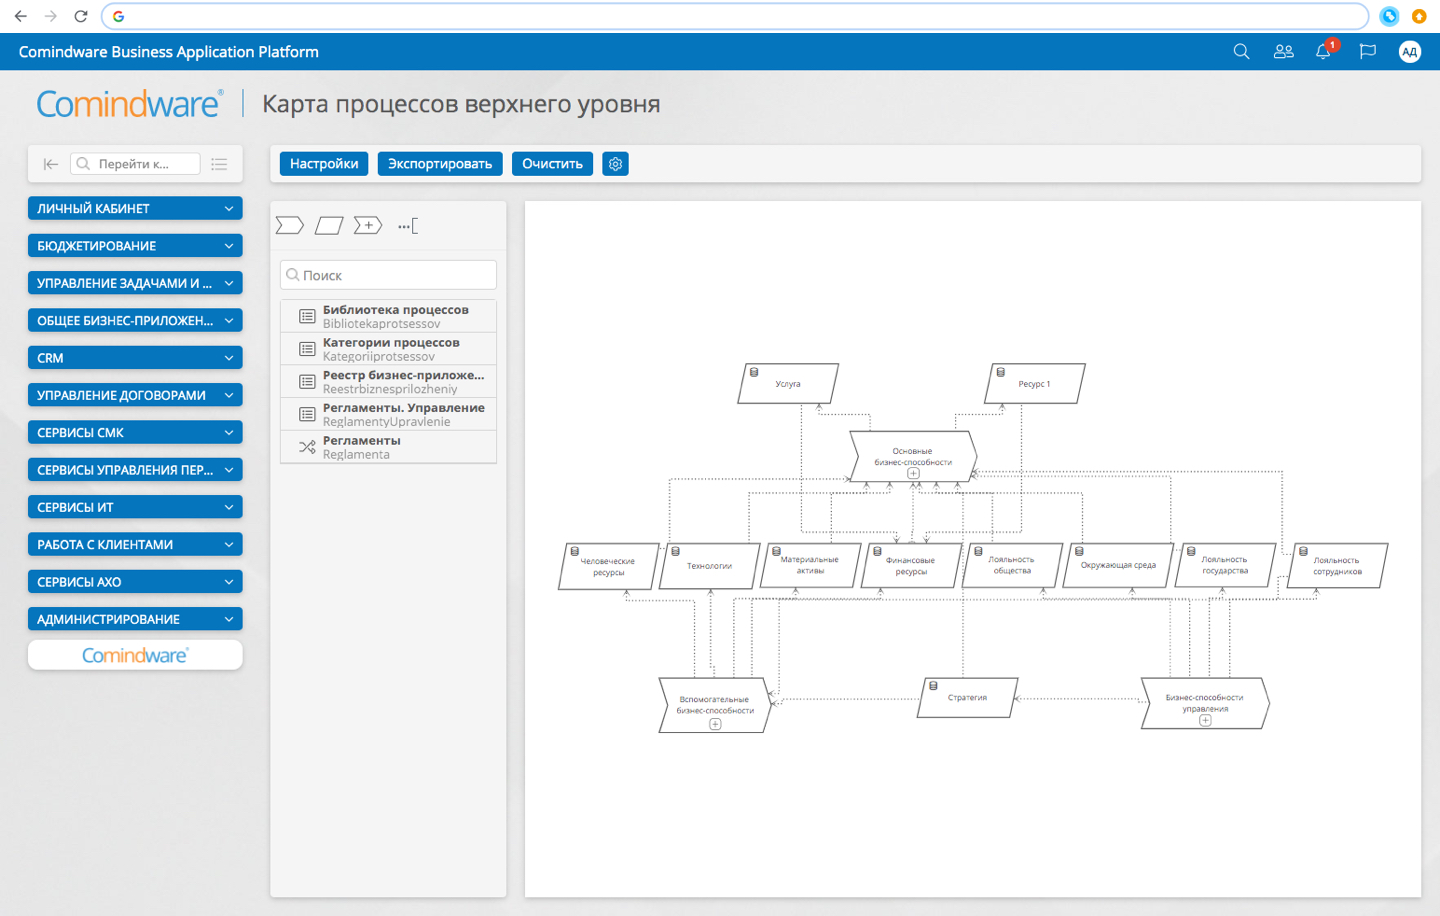
Task: Select the Технологии diagram node
Action: click(x=709, y=566)
